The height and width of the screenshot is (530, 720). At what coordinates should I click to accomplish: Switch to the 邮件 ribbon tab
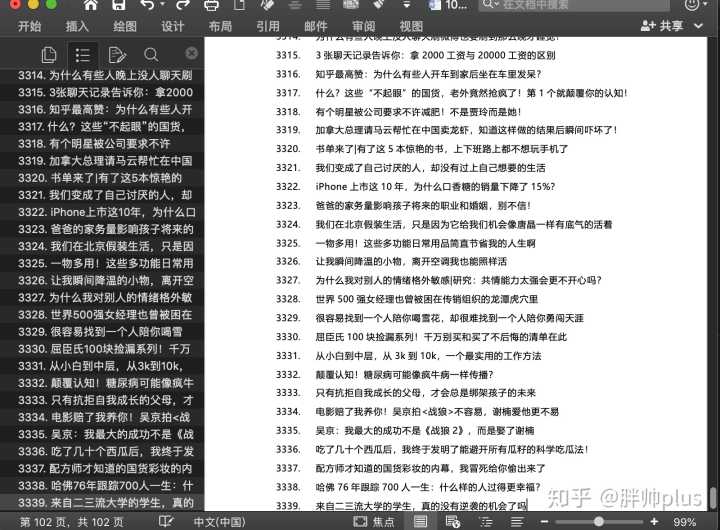pos(316,26)
